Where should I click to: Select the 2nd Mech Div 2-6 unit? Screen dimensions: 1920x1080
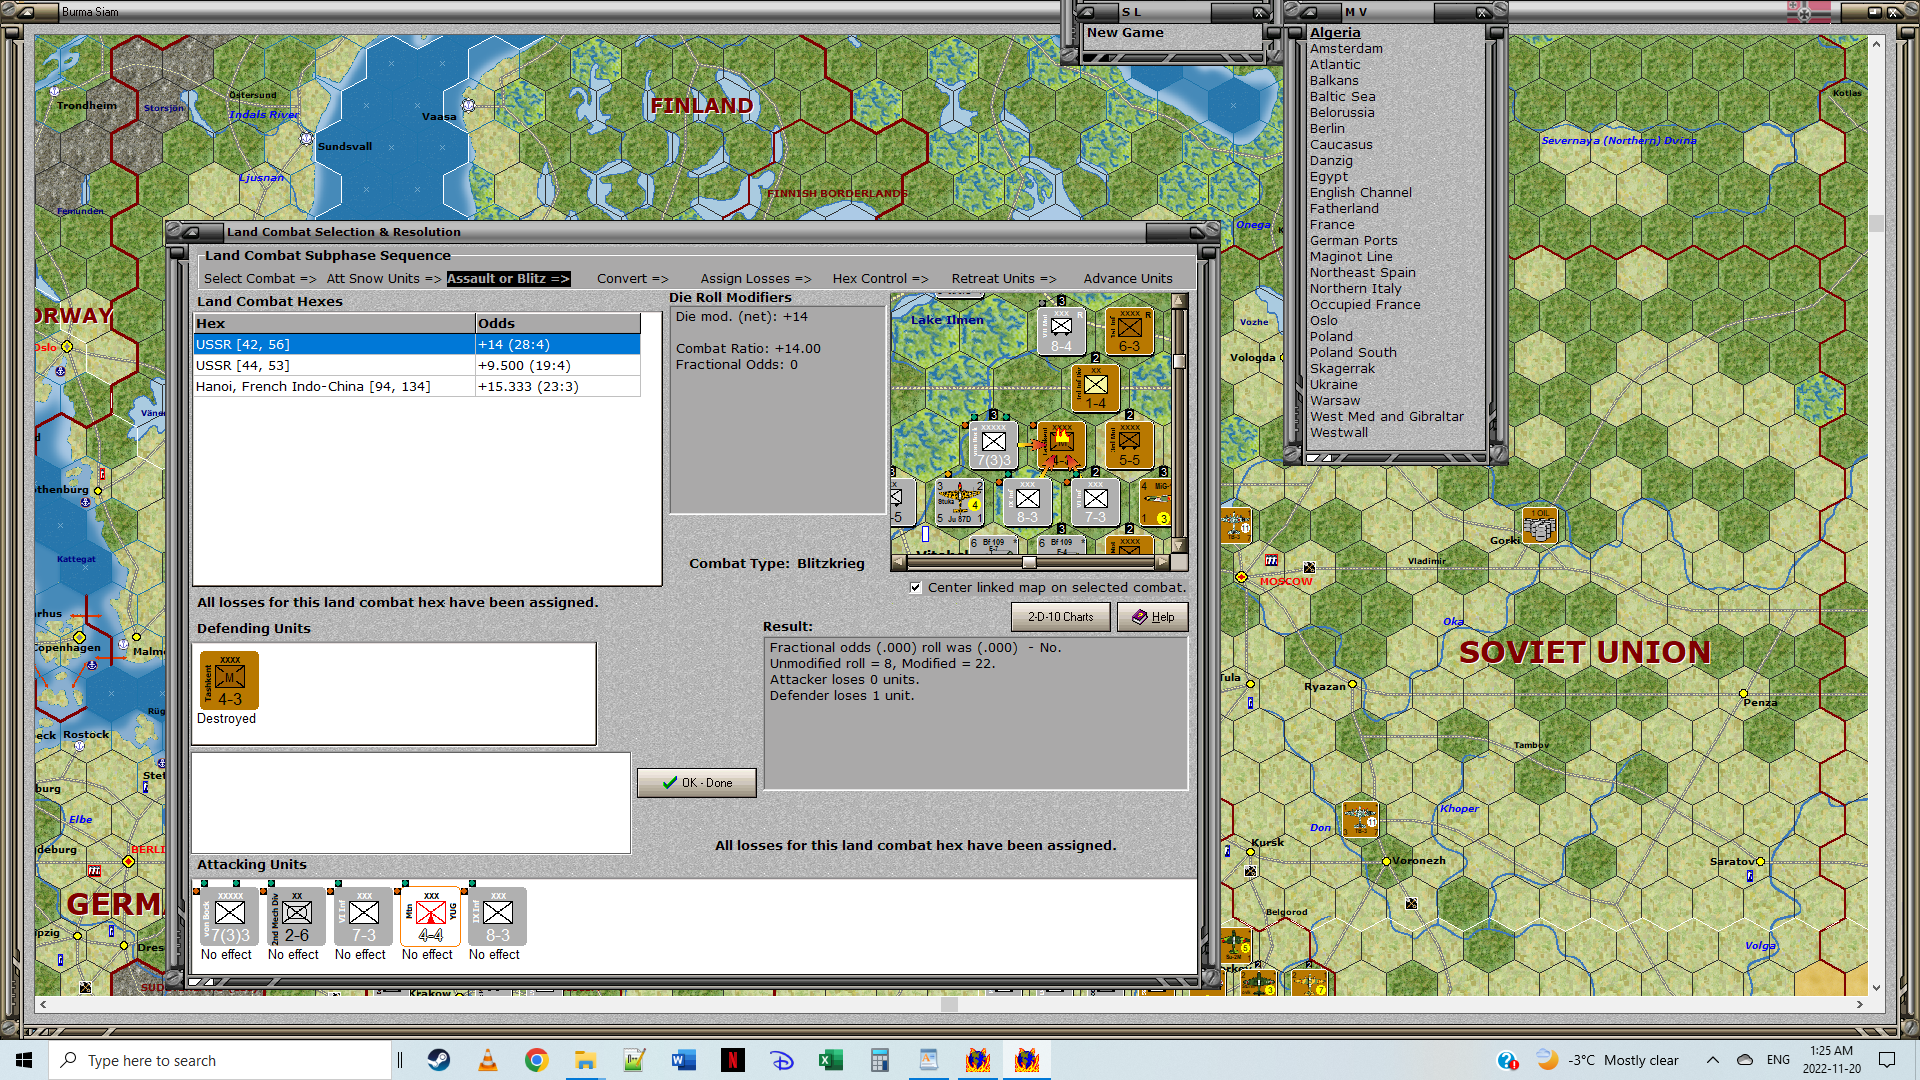pyautogui.click(x=296, y=917)
